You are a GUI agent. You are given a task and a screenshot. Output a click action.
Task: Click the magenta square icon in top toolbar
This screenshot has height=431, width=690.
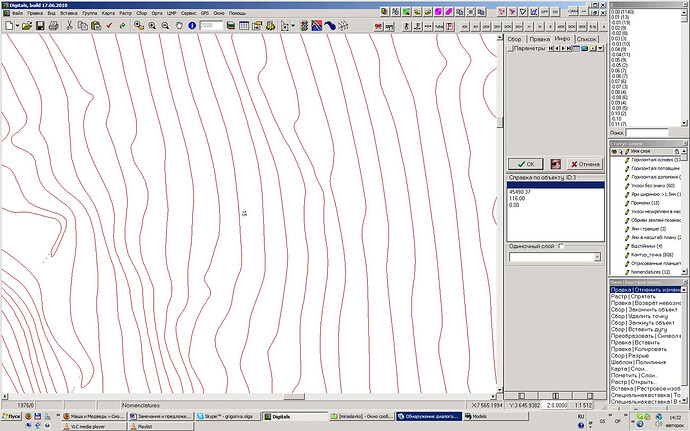(x=438, y=12)
